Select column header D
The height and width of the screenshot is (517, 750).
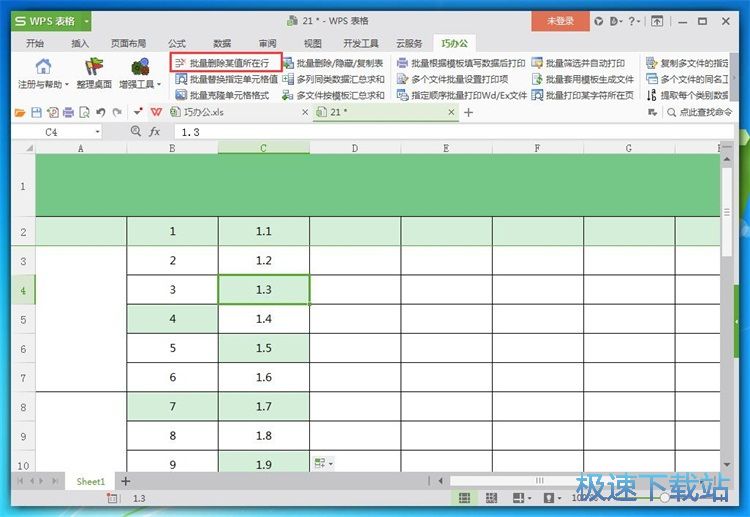[355, 148]
